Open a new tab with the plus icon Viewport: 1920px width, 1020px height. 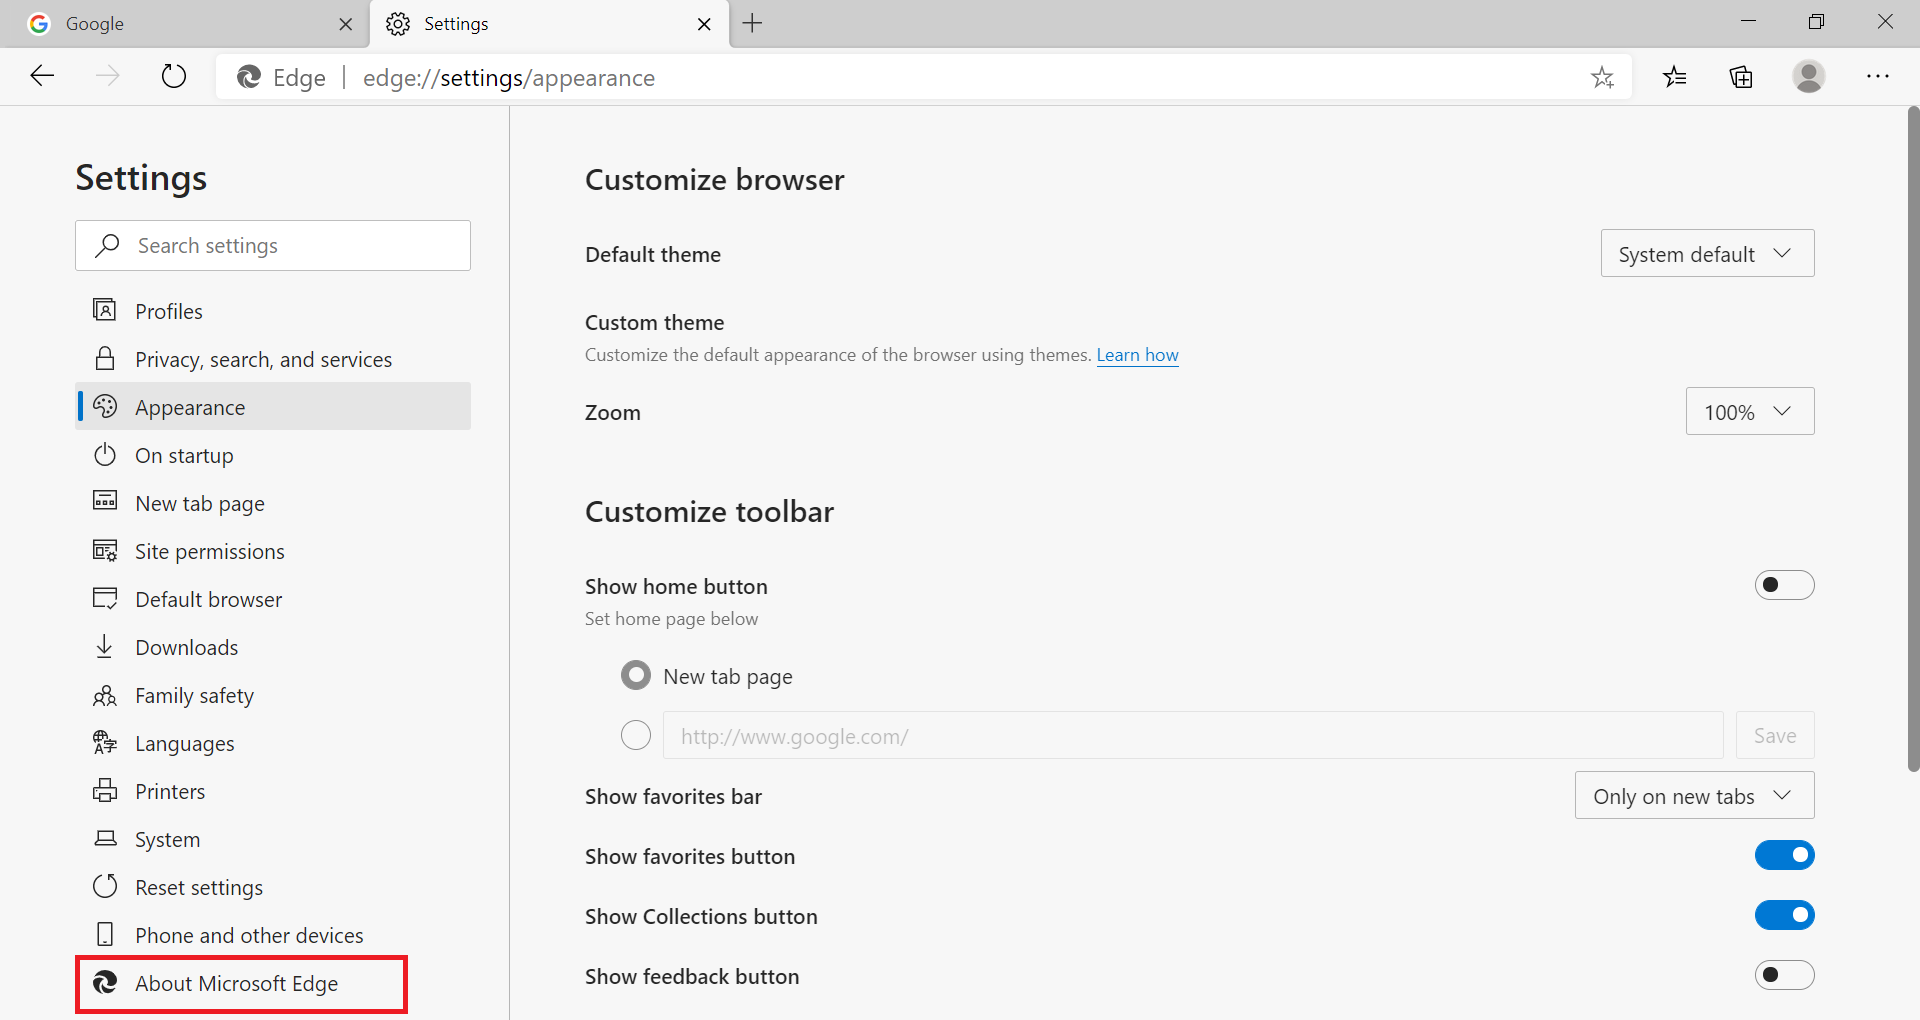753,23
